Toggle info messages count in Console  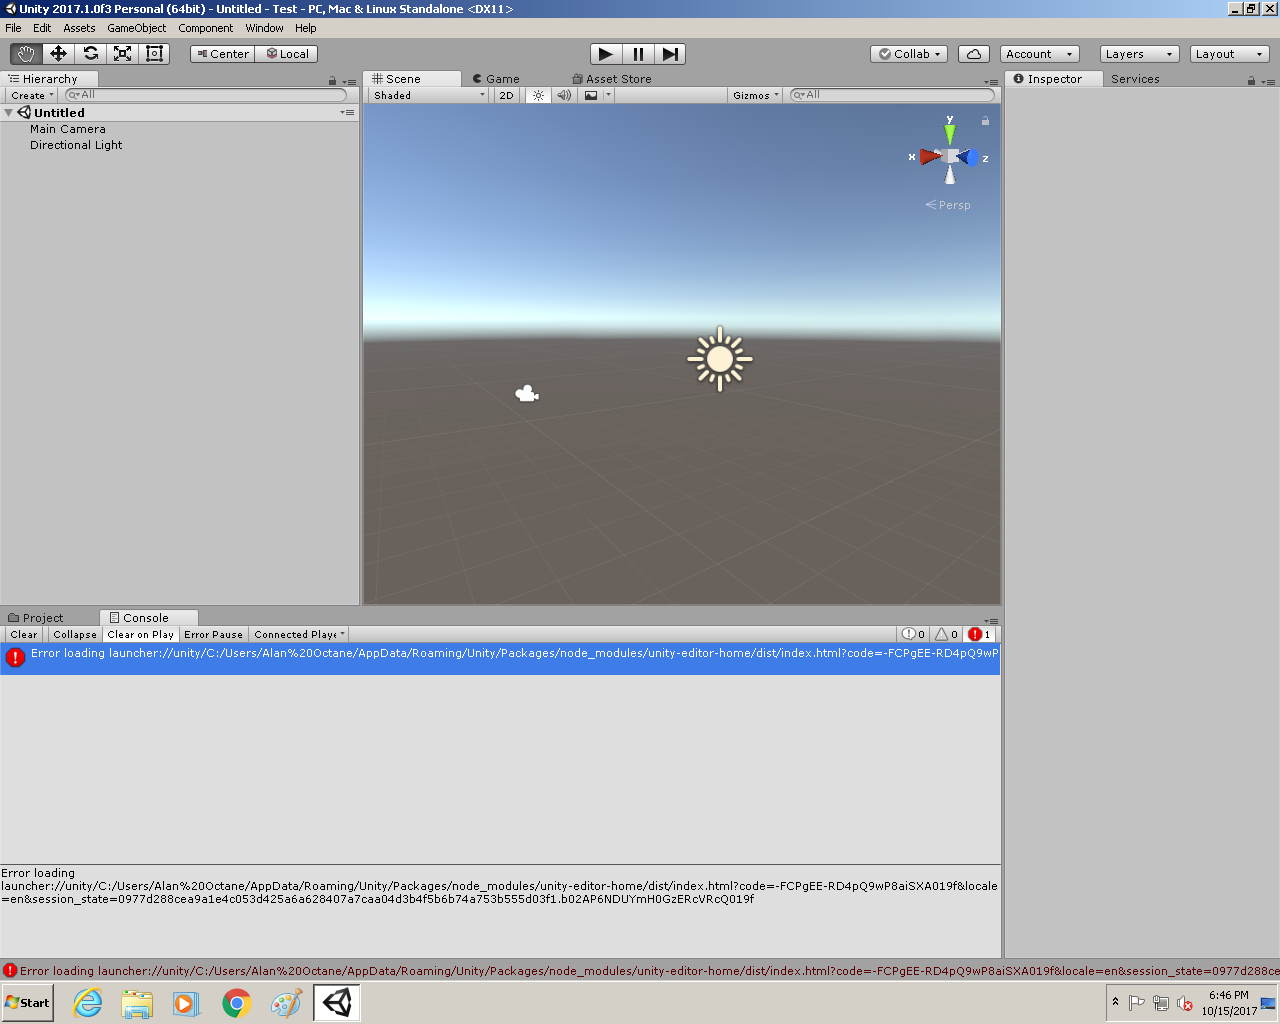[913, 634]
